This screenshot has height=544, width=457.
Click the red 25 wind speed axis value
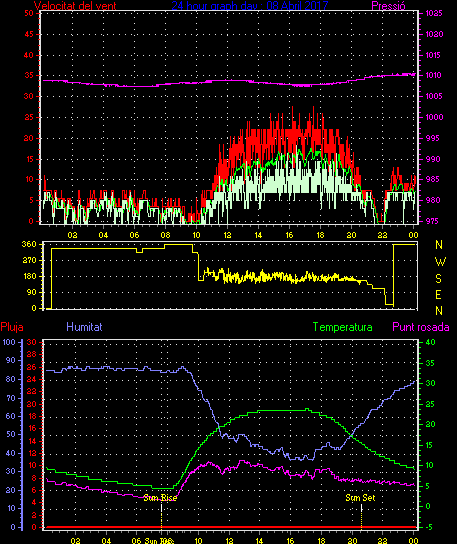(x=29, y=117)
